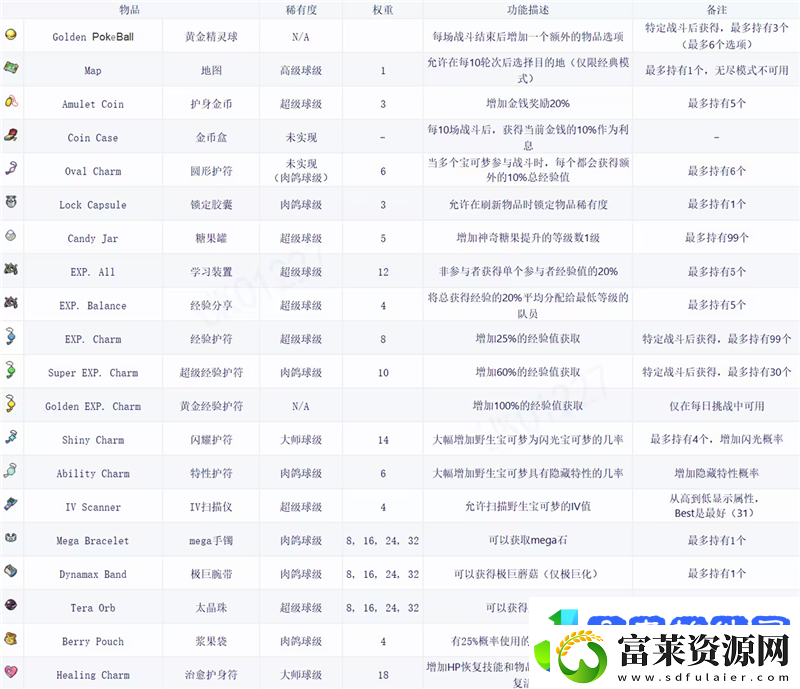Viewport: 800px width, 689px height.
Task: Click the IV扫描仪 Chinese name cell
Action: click(x=211, y=507)
